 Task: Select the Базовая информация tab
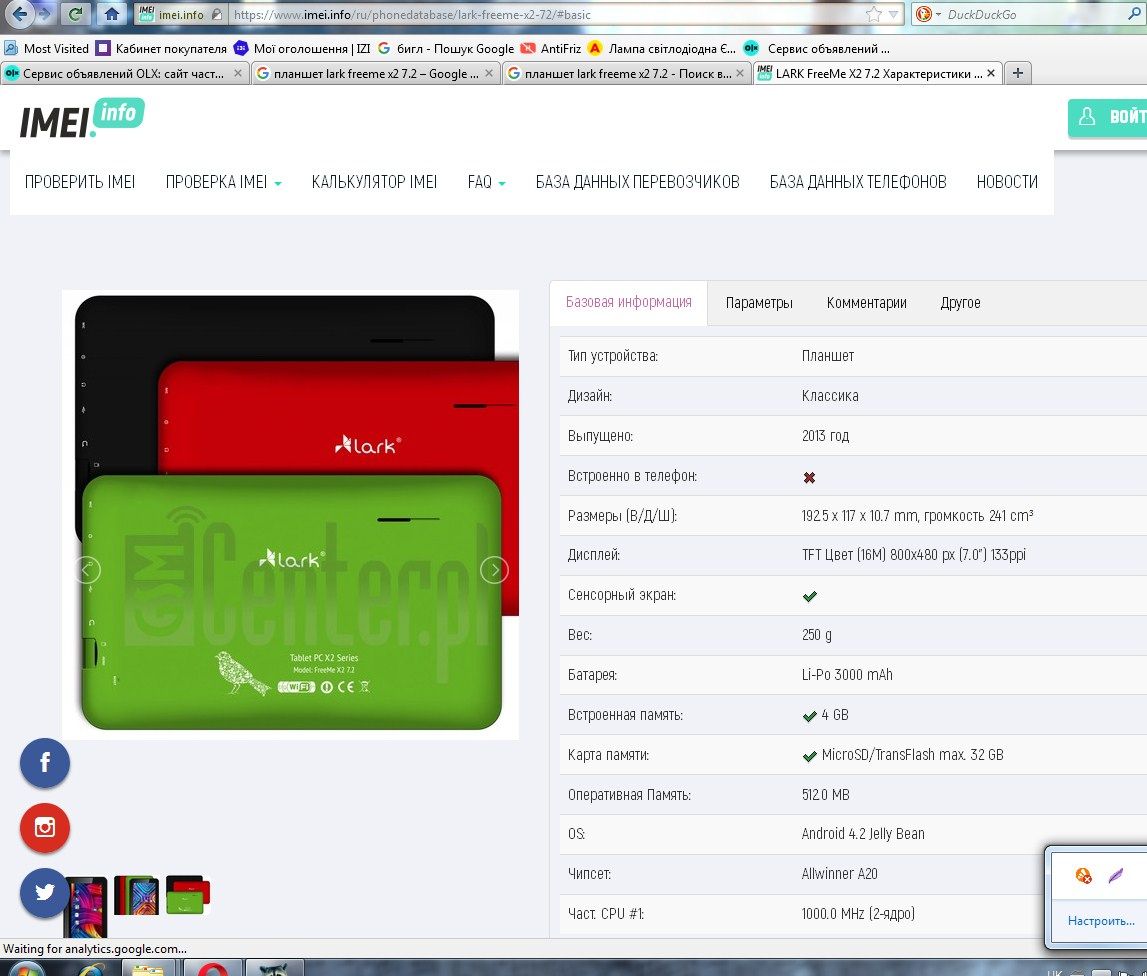(x=628, y=302)
